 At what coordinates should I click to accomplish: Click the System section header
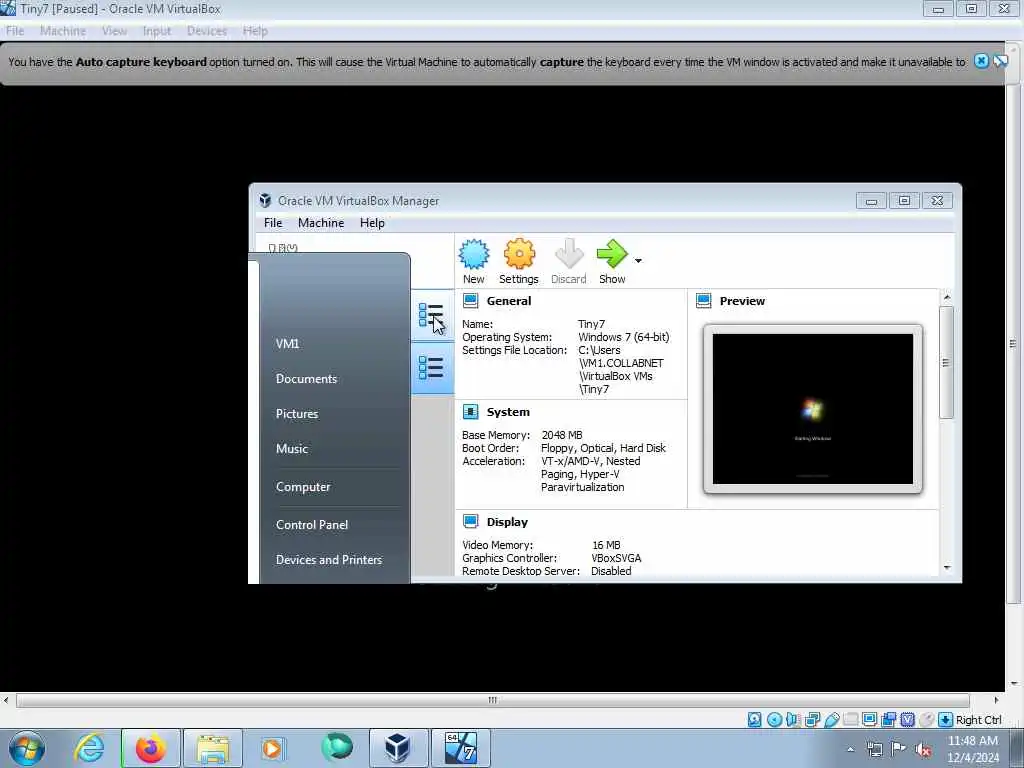508,412
